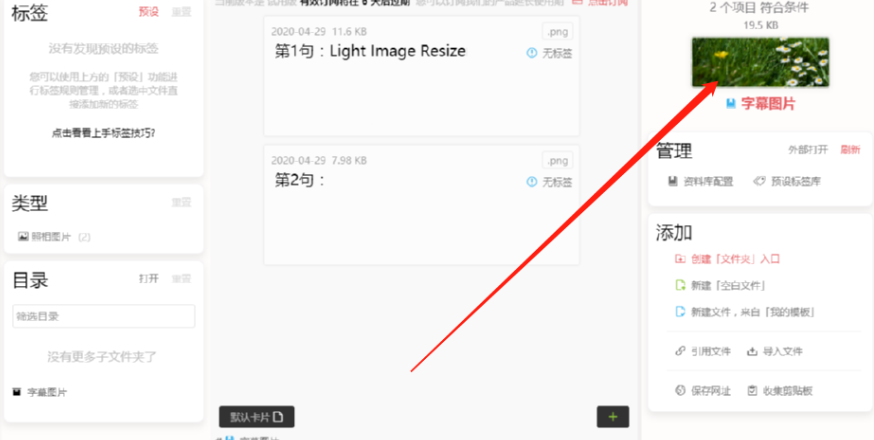Click the 导入文件 import icon

click(752, 351)
